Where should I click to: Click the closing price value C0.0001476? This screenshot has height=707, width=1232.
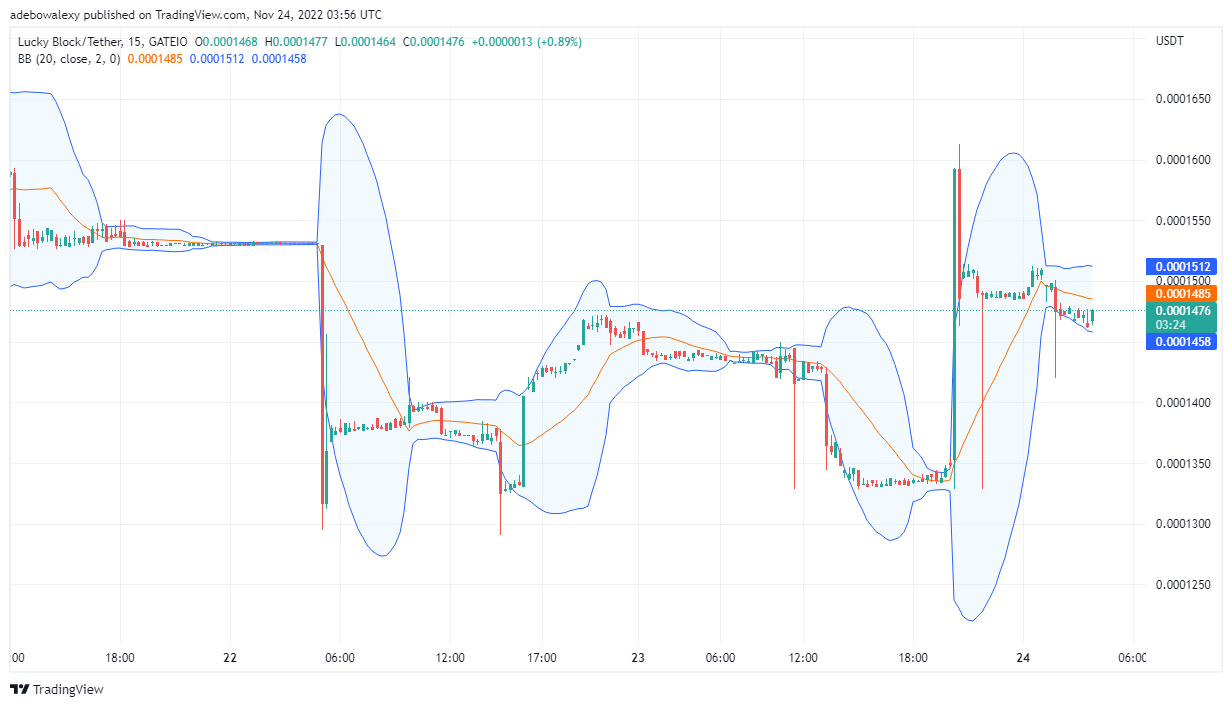(x=434, y=42)
